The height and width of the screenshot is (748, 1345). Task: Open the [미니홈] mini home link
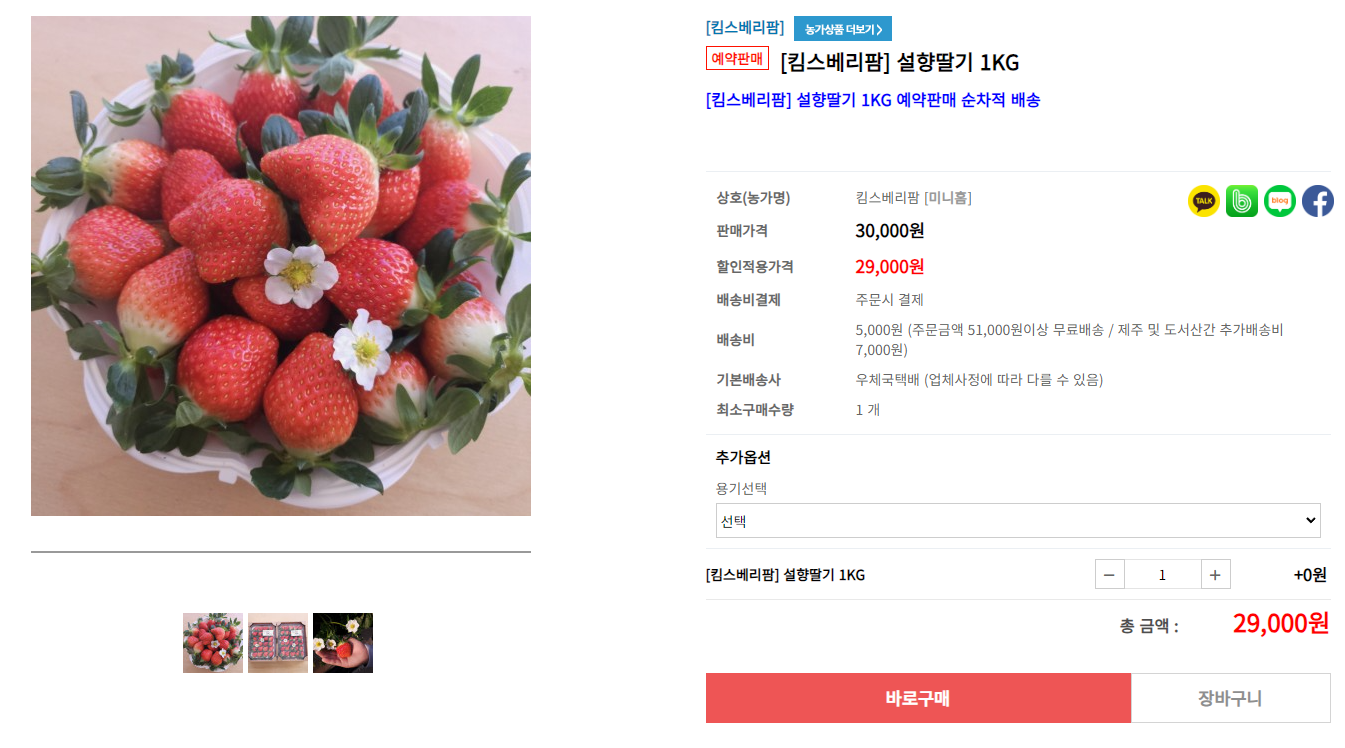click(947, 198)
